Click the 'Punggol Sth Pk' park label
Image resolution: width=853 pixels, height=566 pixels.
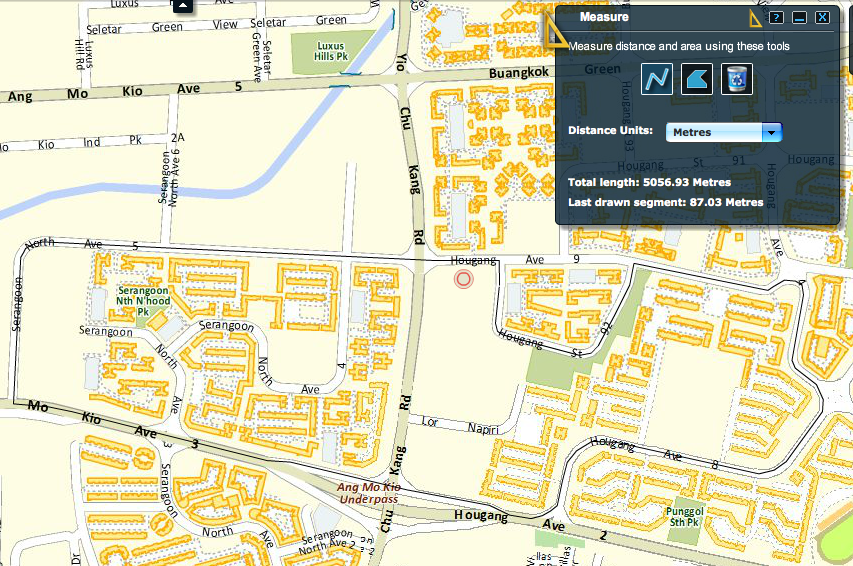[x=684, y=516]
